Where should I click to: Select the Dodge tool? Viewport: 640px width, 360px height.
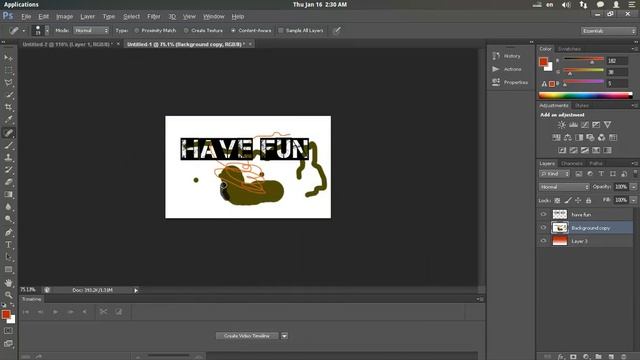(8, 220)
